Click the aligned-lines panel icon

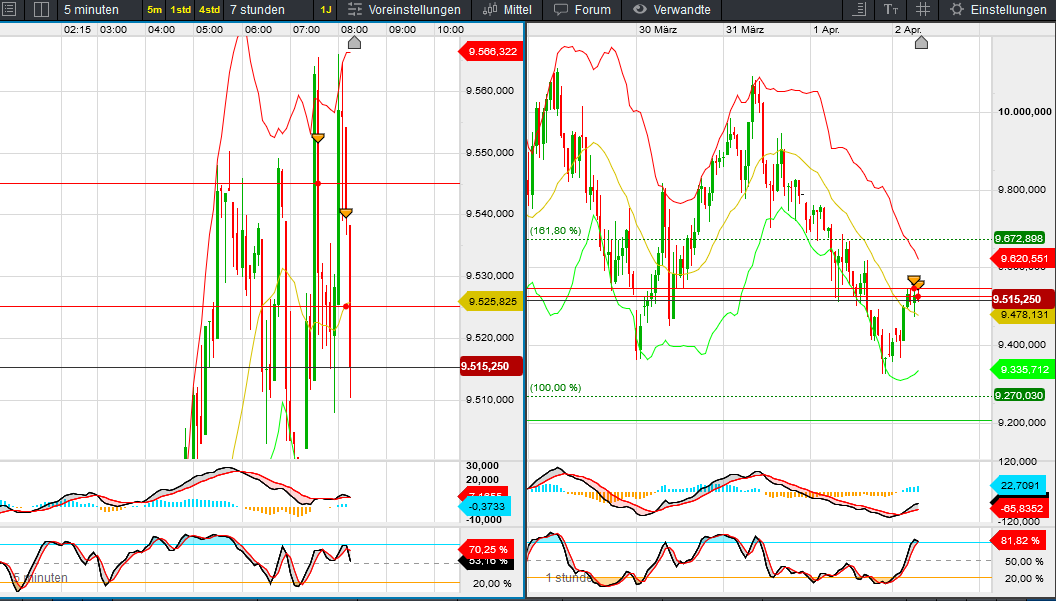click(x=859, y=9)
